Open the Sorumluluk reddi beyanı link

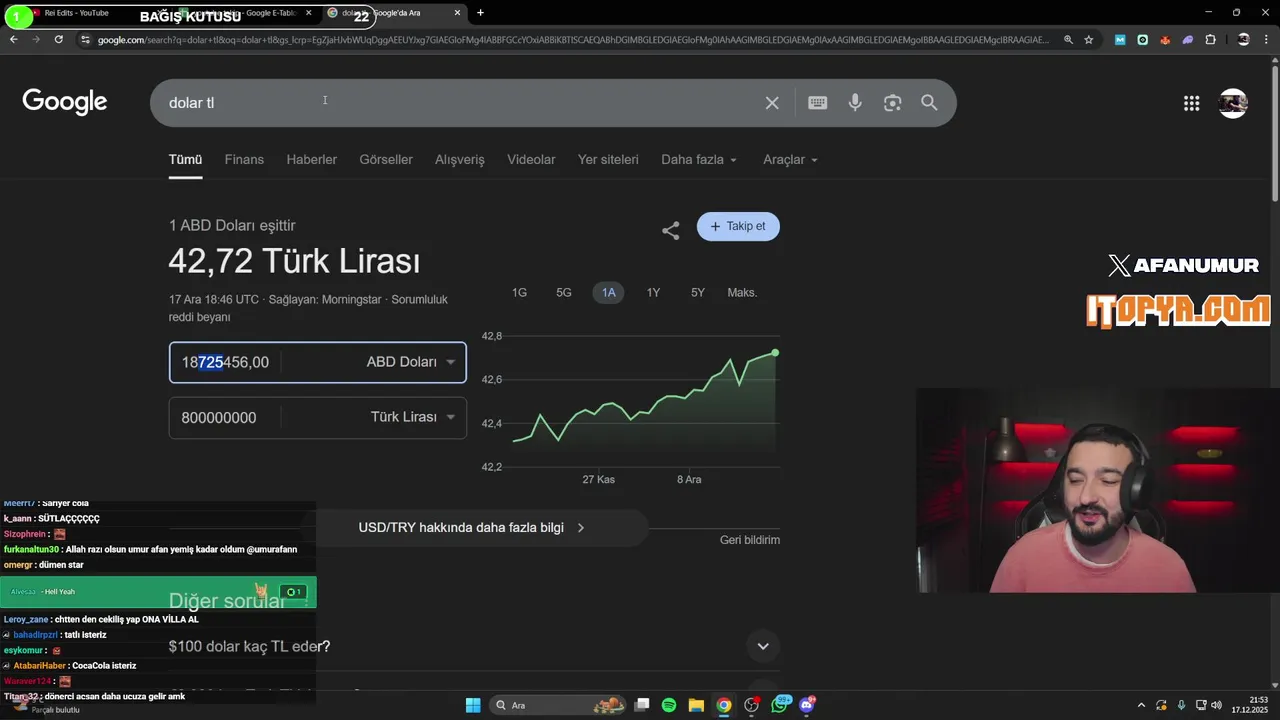click(x=308, y=308)
